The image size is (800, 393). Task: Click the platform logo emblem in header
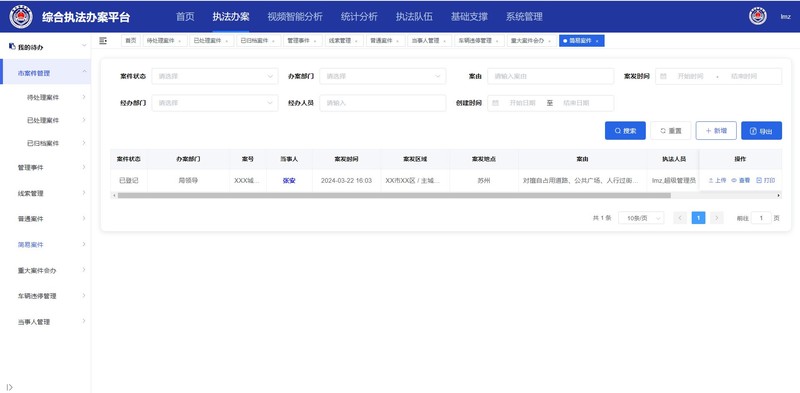pos(21,16)
